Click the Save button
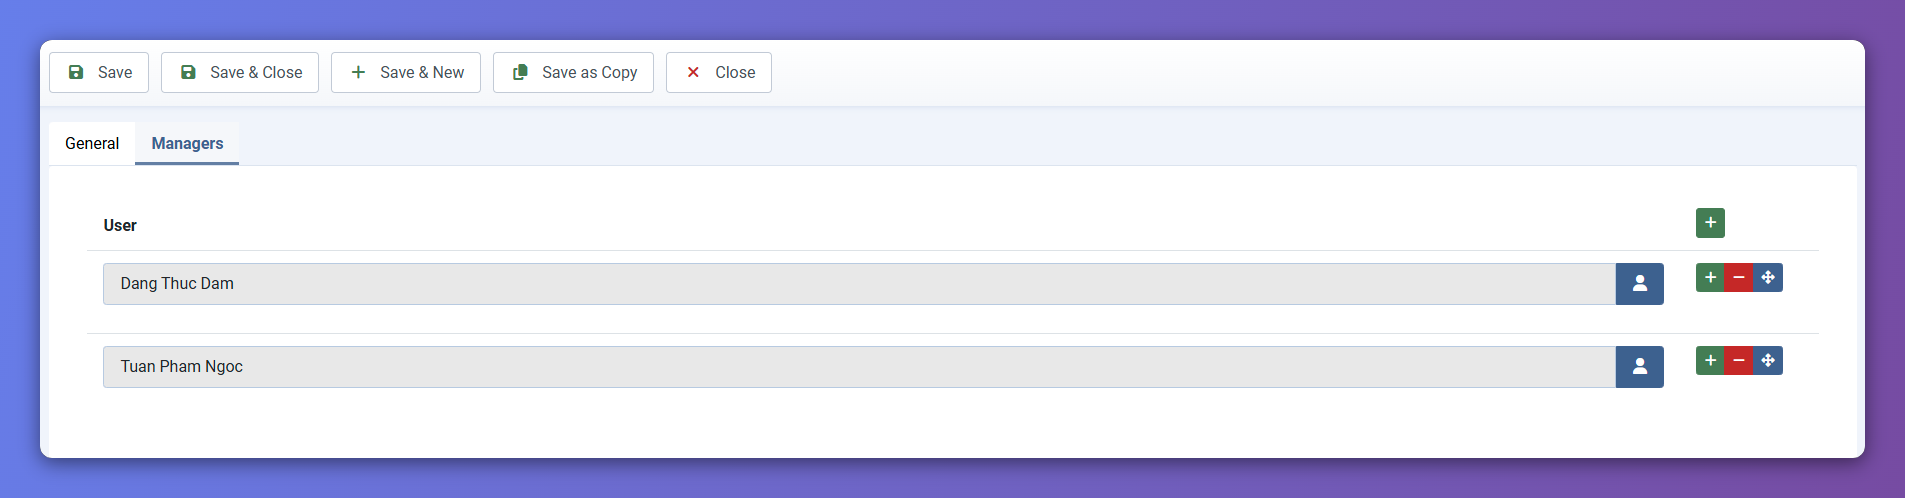 click(99, 72)
